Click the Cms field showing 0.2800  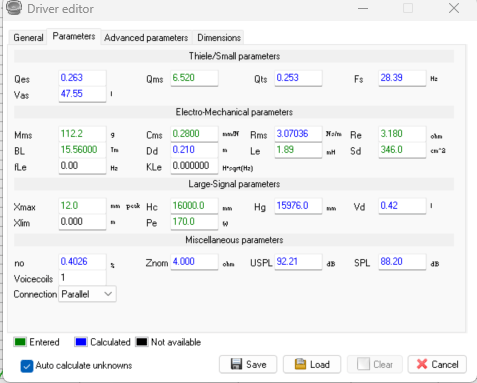(194, 134)
